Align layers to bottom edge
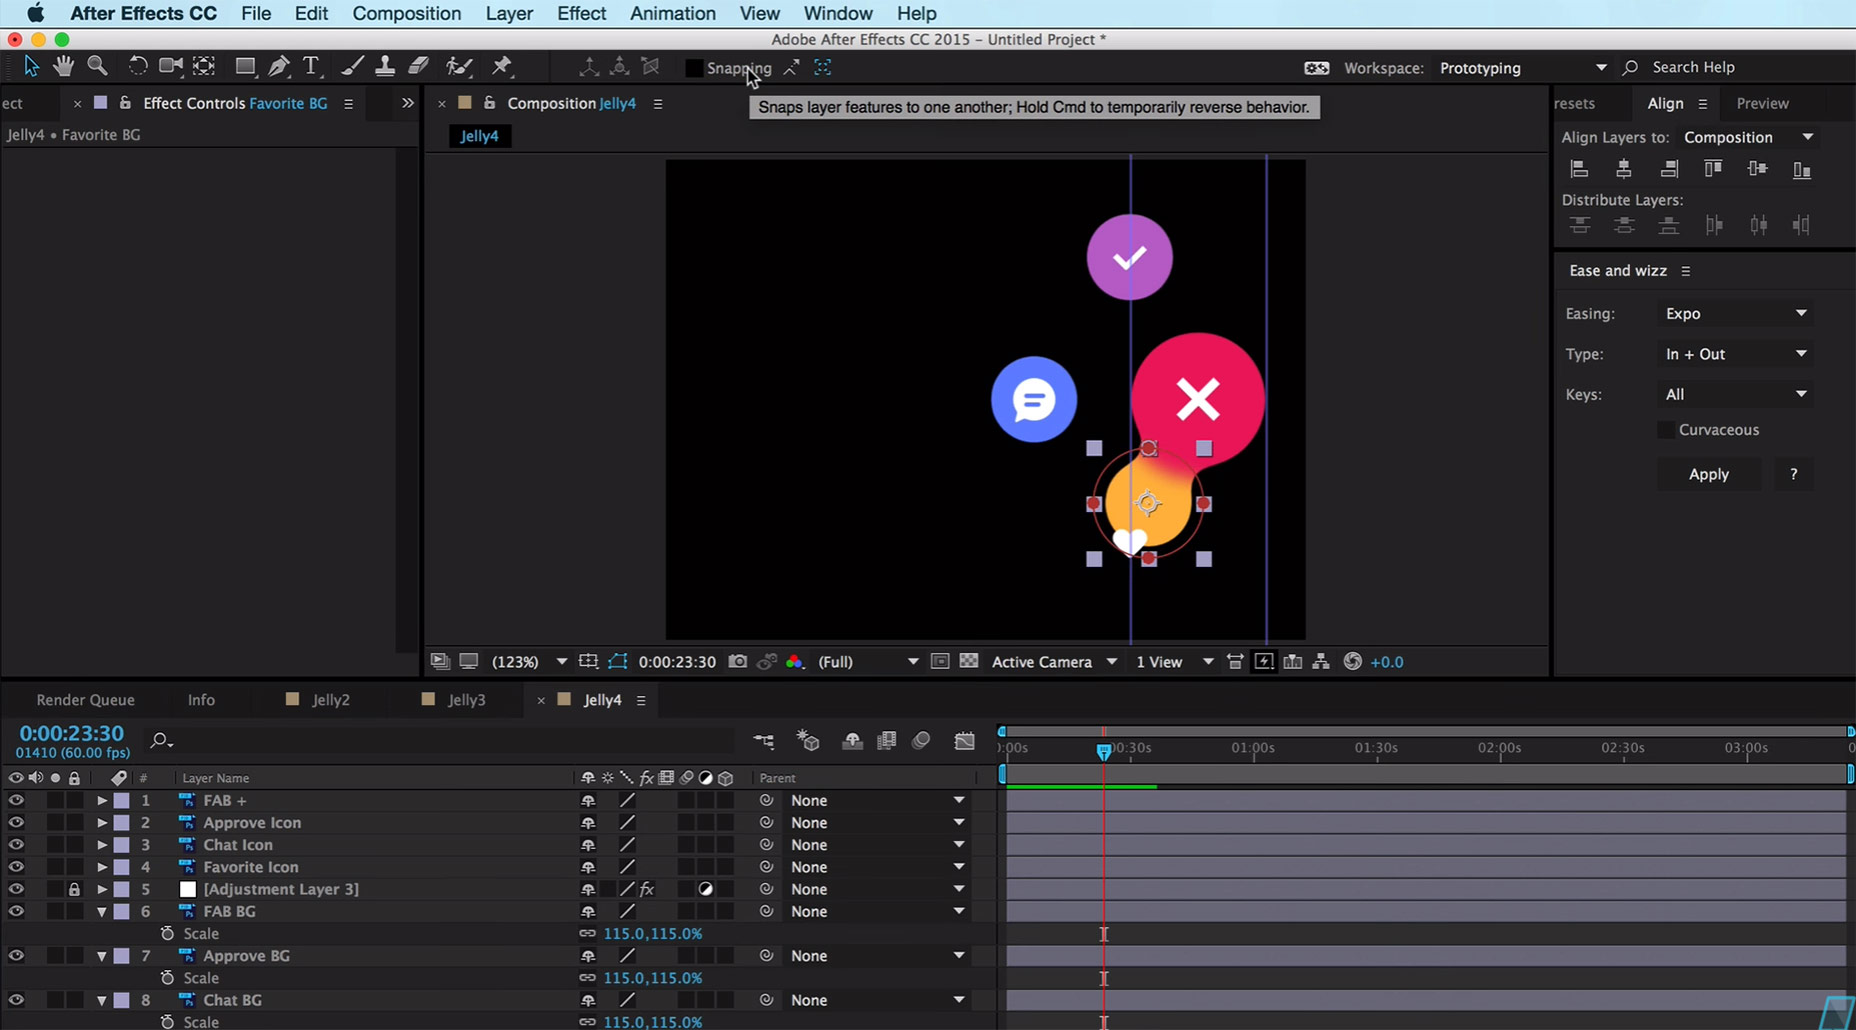The image size is (1856, 1030). point(1802,169)
